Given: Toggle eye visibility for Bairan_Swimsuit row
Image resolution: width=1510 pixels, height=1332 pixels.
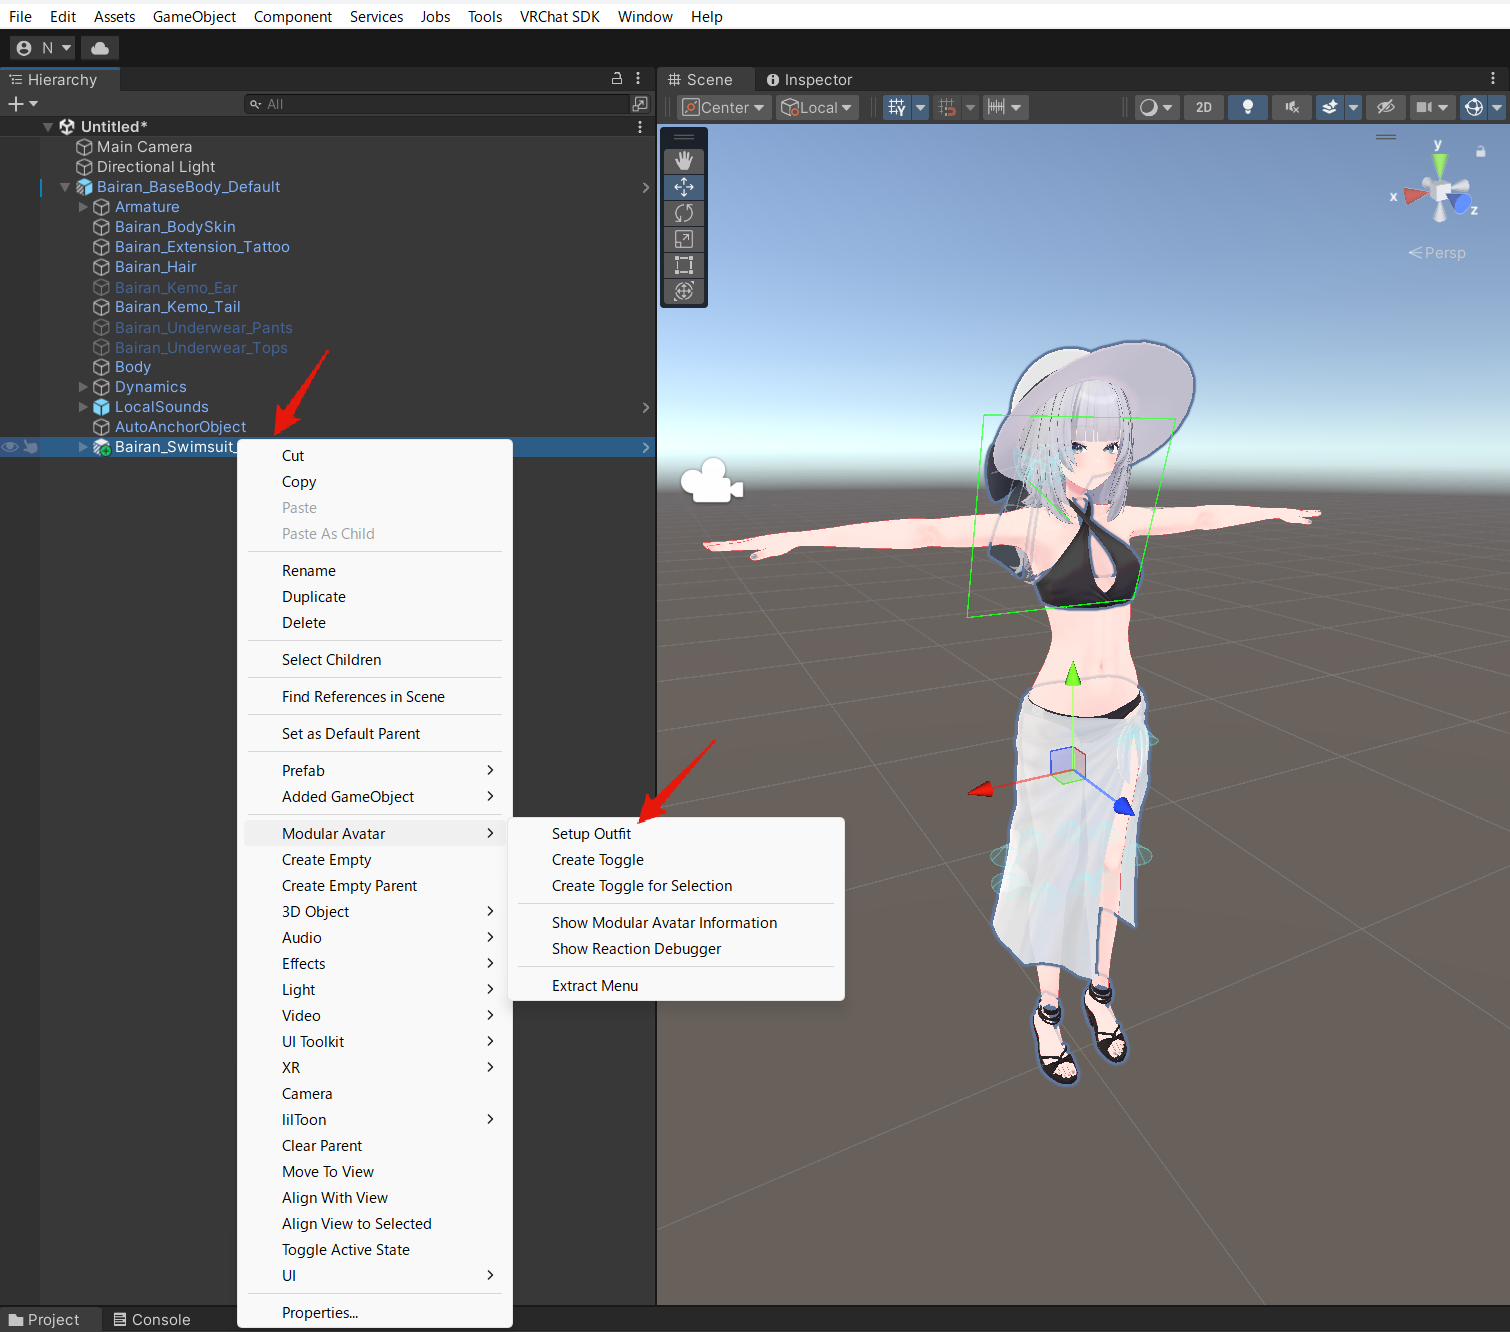Looking at the screenshot, I should point(10,447).
